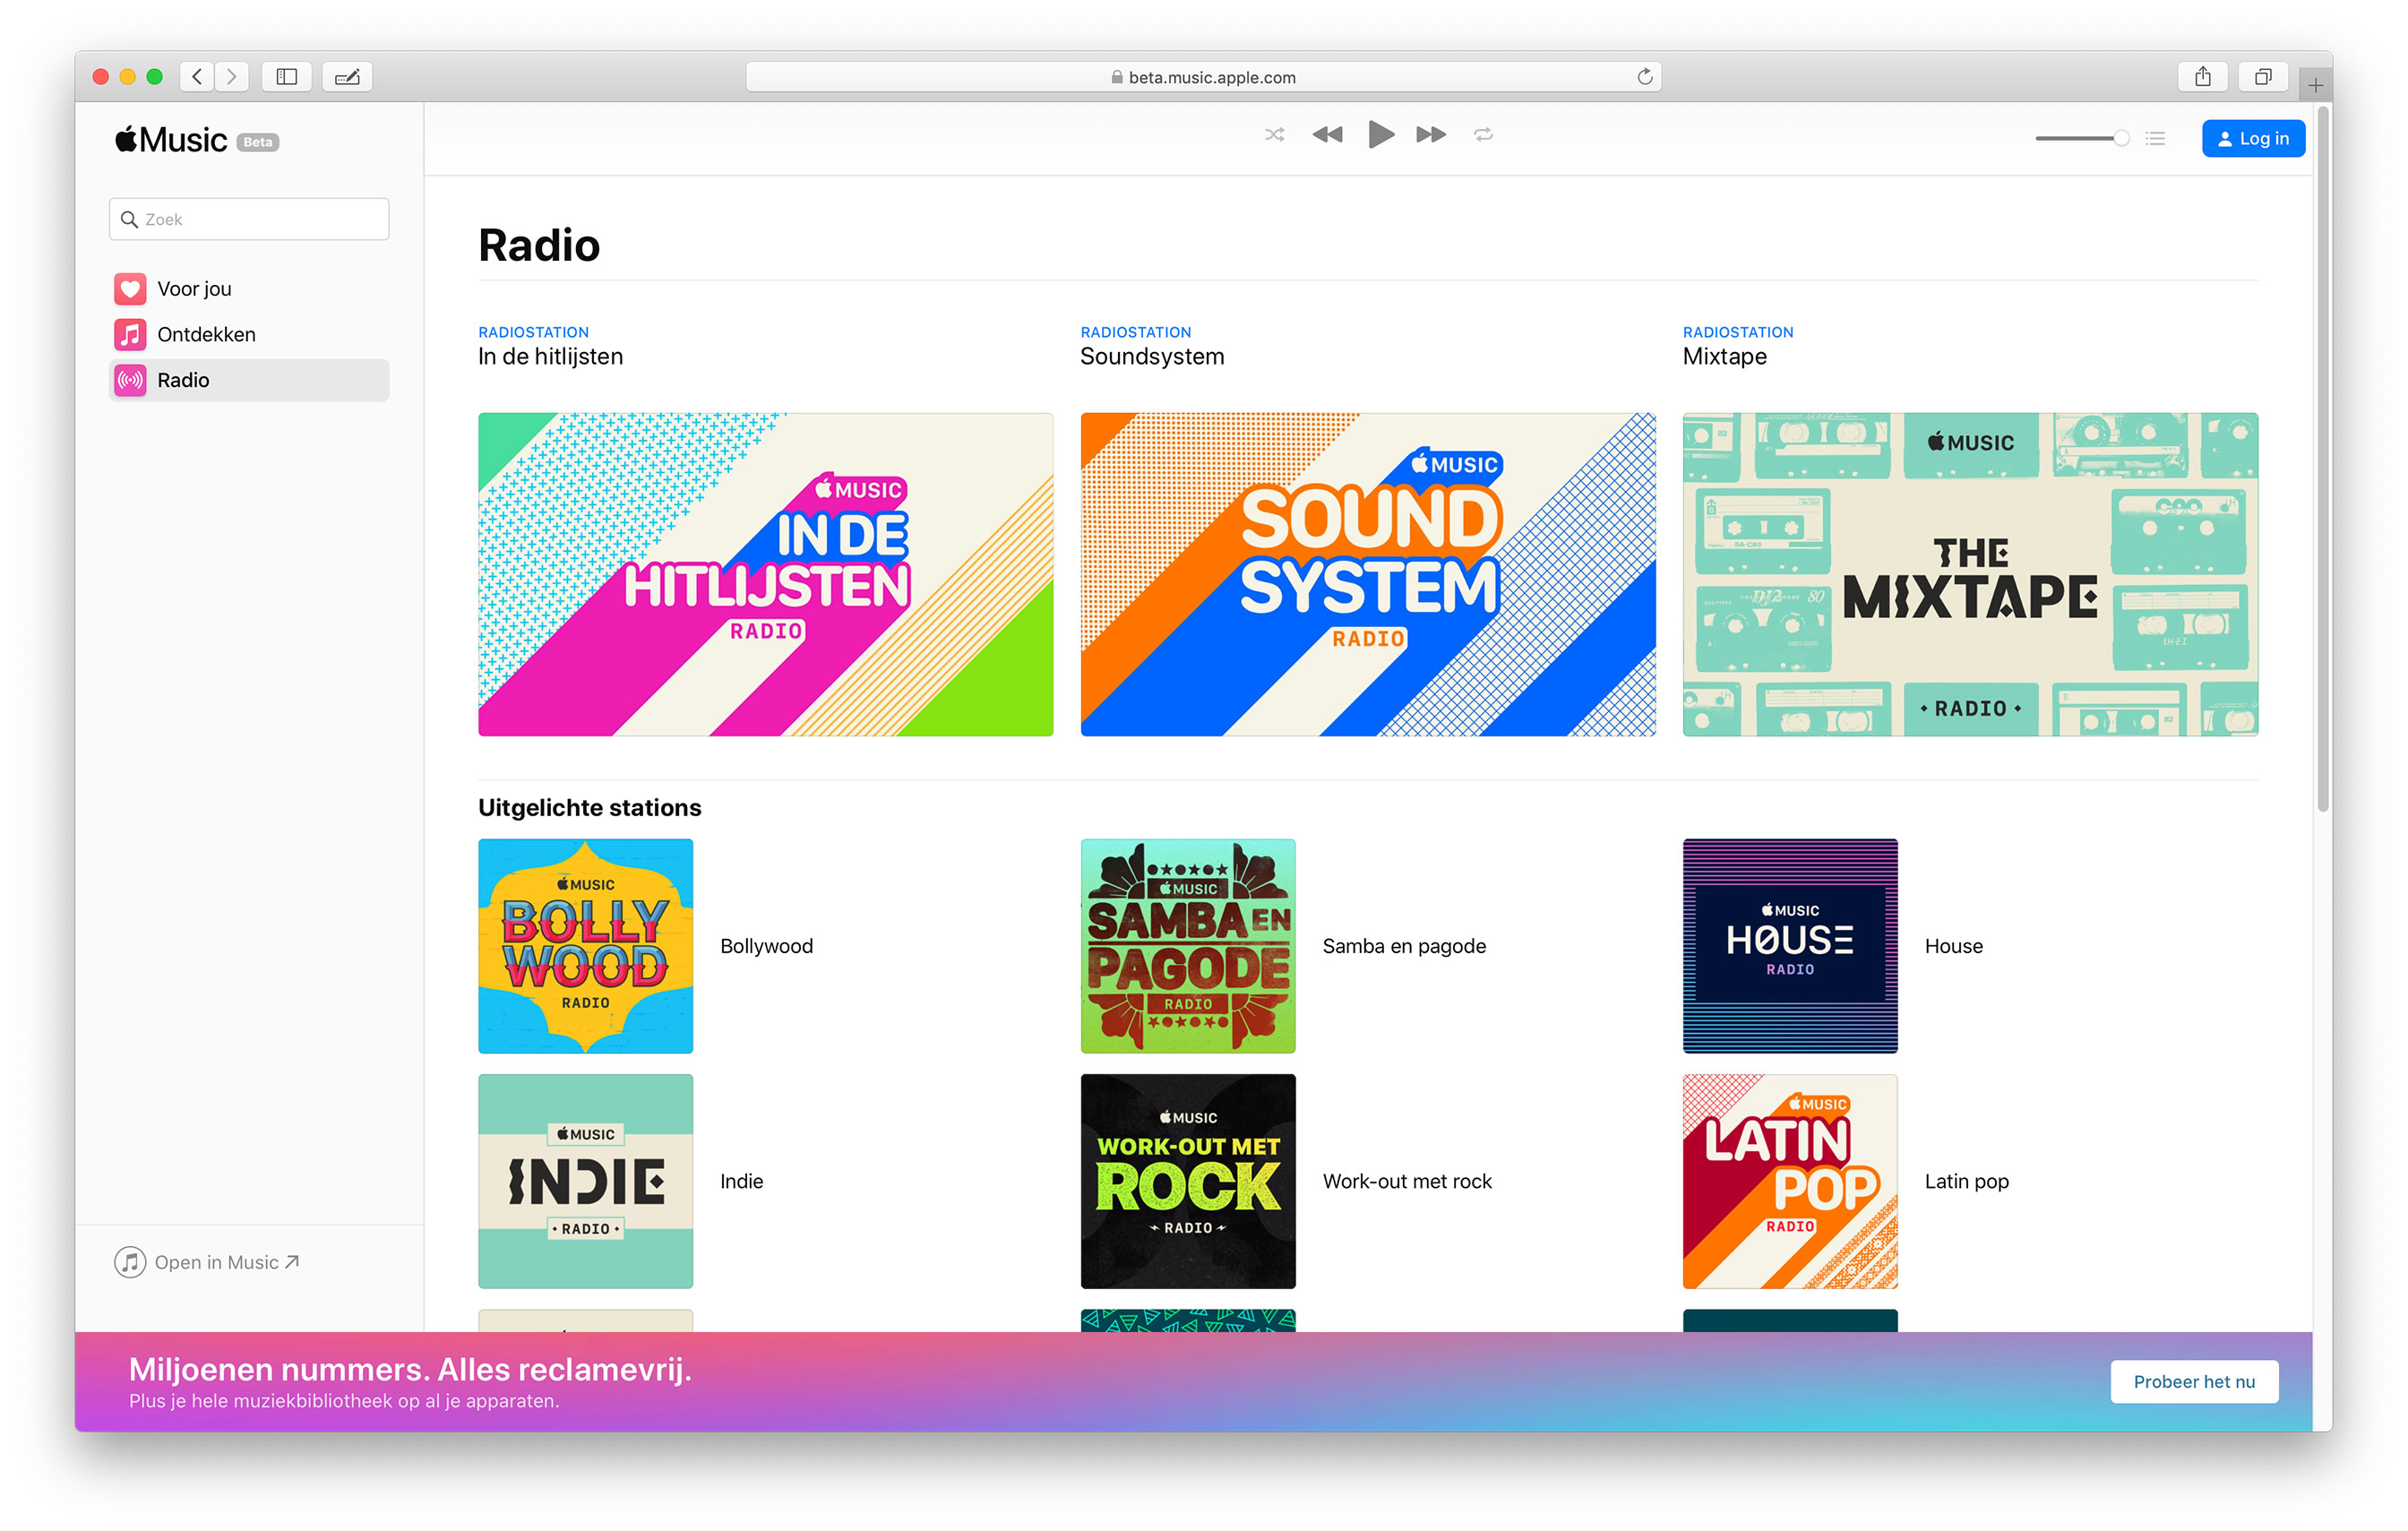Open the Samba en Pagode Radio artwork
2408x1531 pixels.
pyautogui.click(x=1188, y=946)
